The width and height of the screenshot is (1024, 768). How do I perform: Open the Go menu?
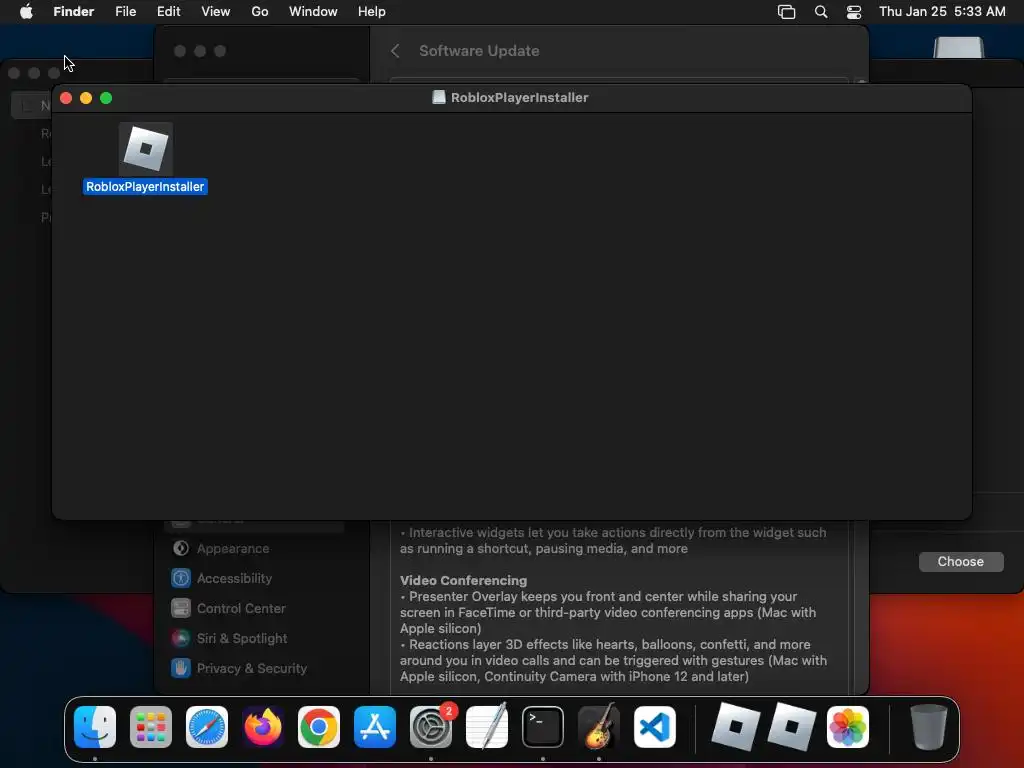pos(260,12)
